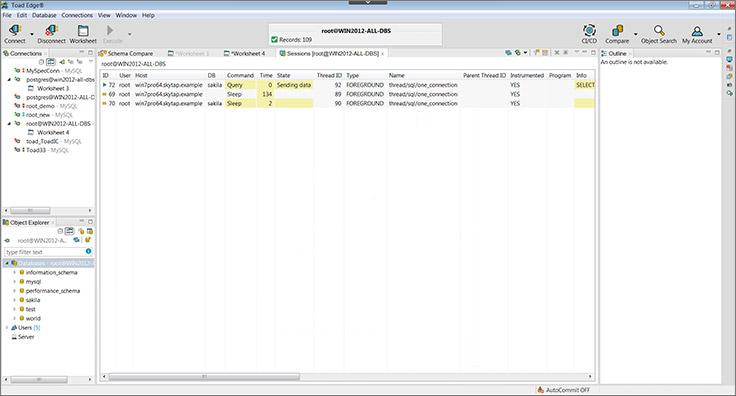Click the green arrow icon in right sidebar

[x=729, y=93]
